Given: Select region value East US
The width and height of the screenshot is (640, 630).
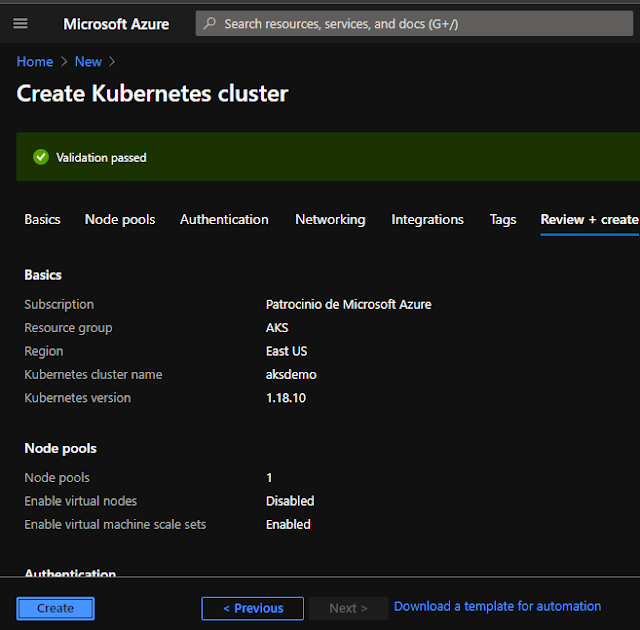Looking at the screenshot, I should click(x=287, y=351).
